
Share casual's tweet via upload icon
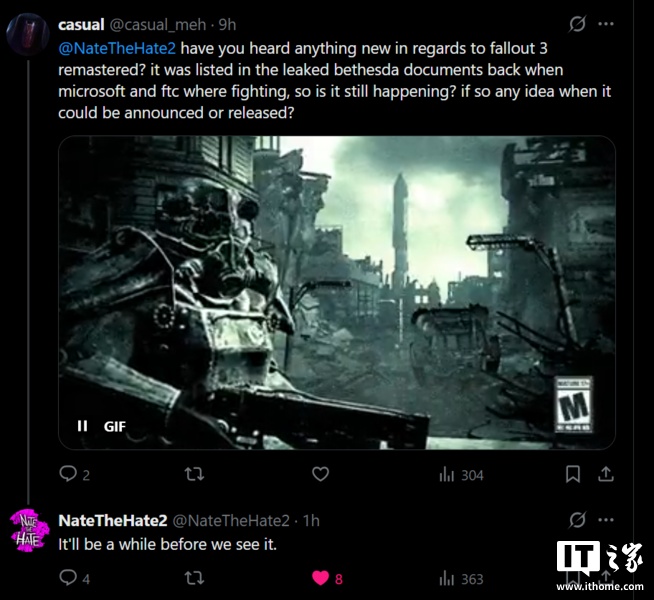[x=606, y=474]
